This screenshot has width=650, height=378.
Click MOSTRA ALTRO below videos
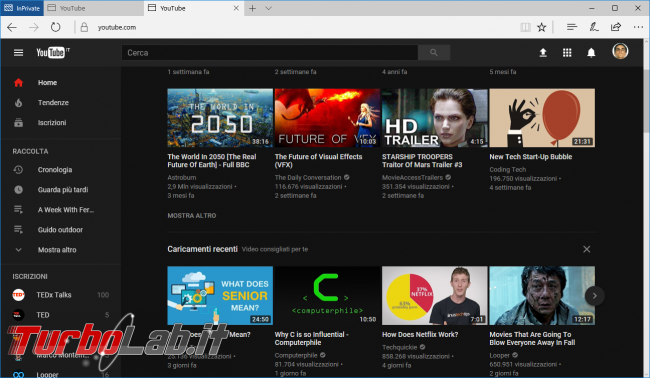click(192, 216)
